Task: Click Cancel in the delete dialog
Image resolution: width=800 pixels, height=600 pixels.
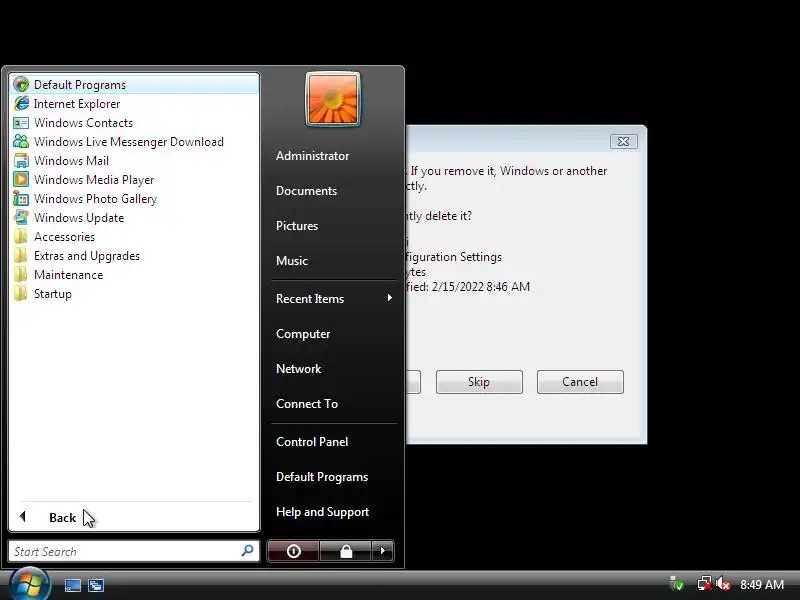Action: [580, 382]
